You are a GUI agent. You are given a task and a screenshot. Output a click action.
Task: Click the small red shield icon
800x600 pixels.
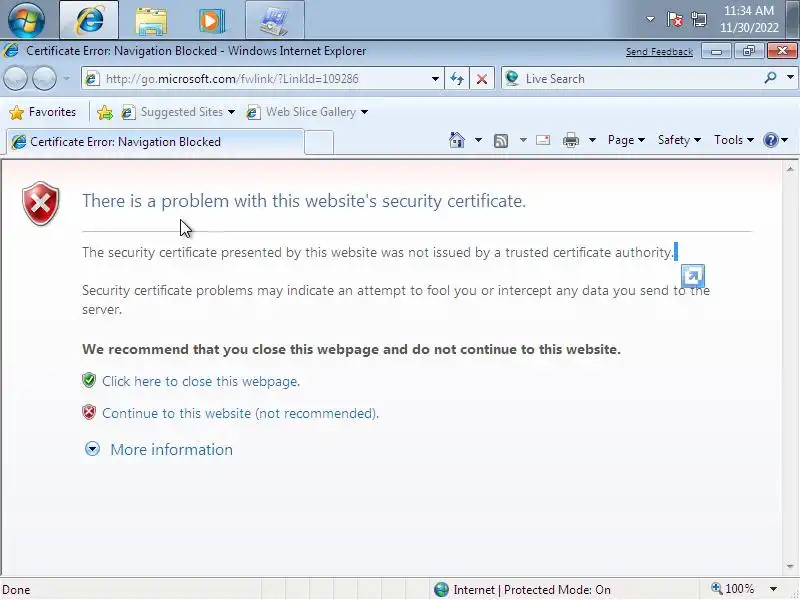point(89,412)
